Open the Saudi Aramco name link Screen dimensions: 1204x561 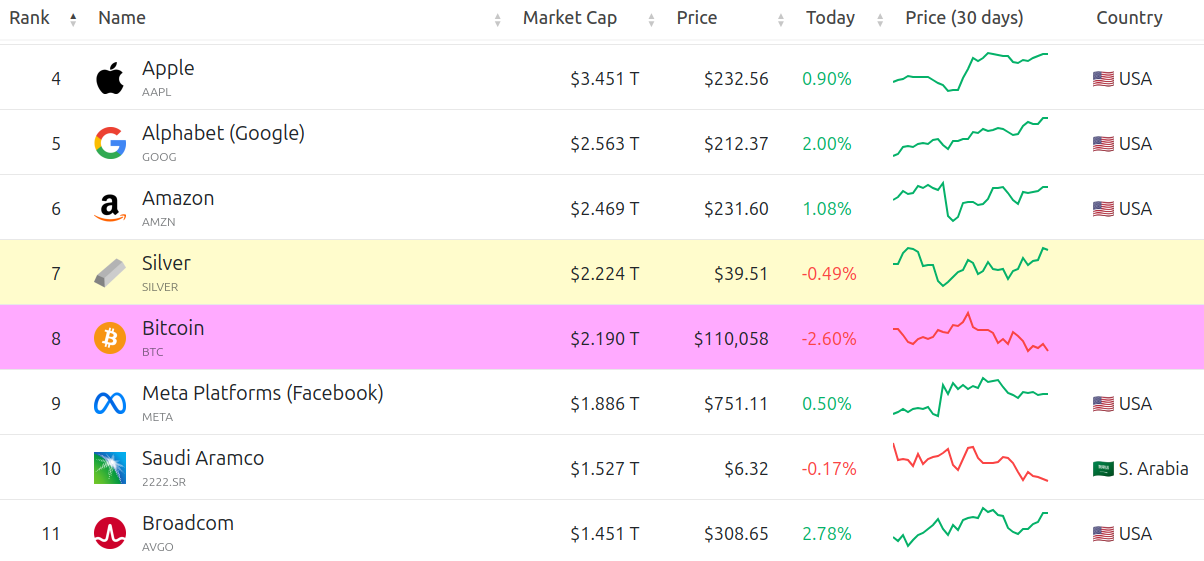point(203,458)
